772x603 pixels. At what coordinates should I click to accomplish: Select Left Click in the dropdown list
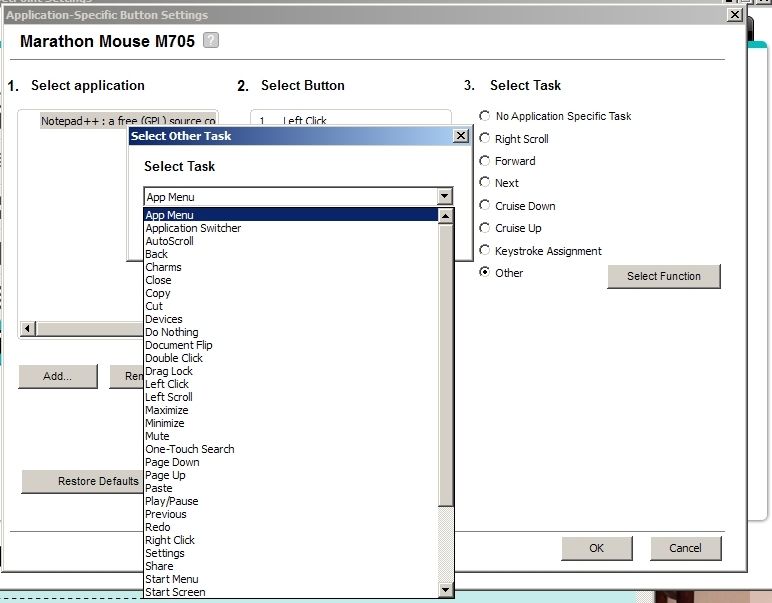point(290,384)
